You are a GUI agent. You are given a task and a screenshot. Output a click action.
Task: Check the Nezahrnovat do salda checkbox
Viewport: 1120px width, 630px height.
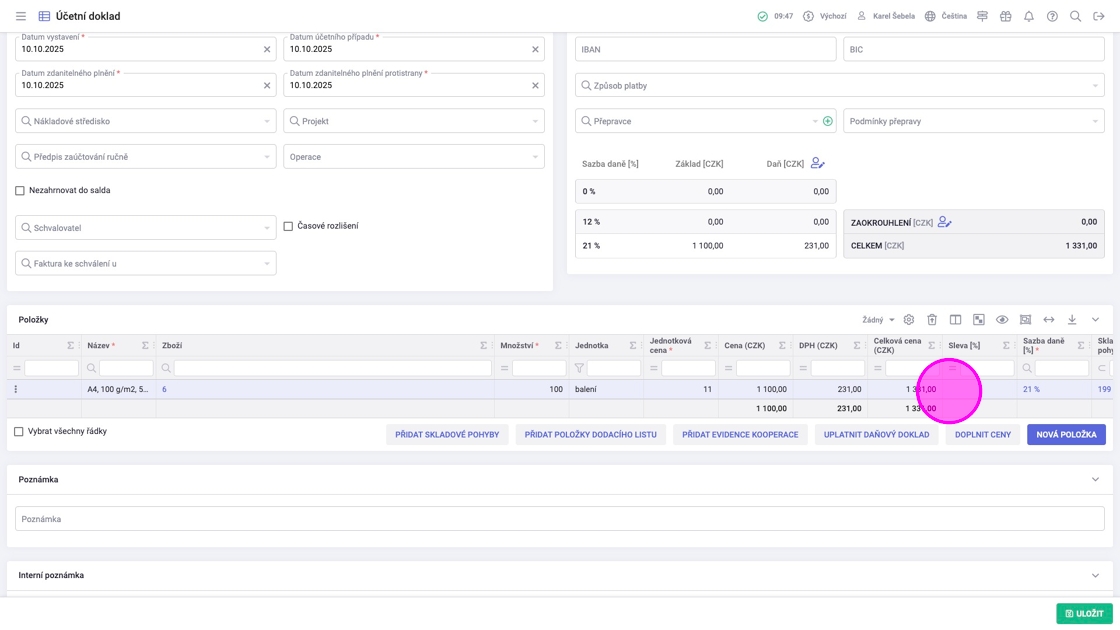click(20, 190)
